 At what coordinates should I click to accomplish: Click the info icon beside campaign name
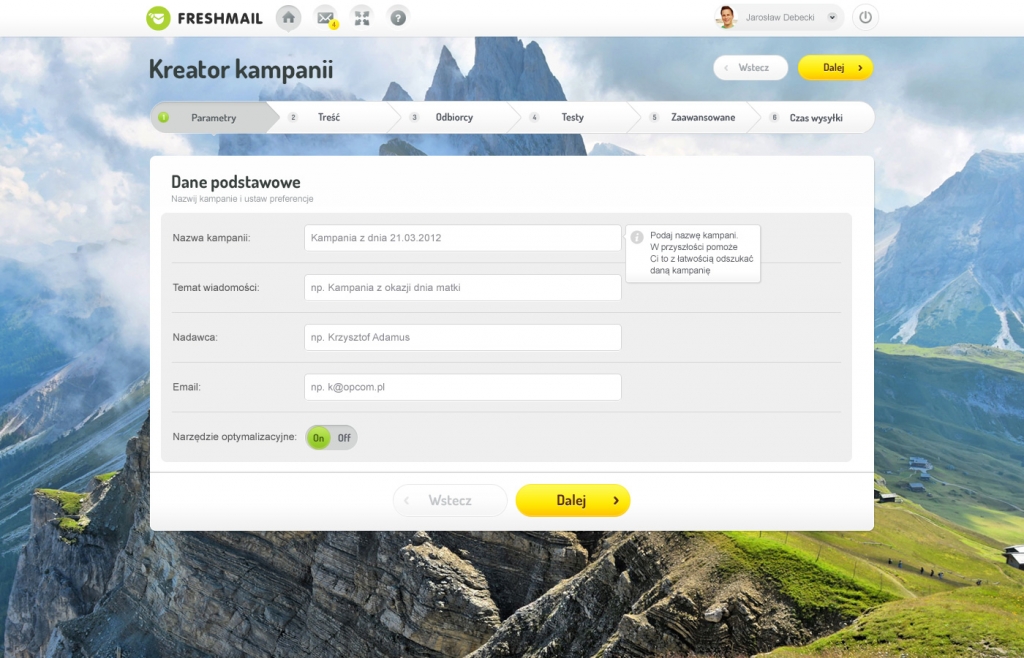click(x=637, y=238)
